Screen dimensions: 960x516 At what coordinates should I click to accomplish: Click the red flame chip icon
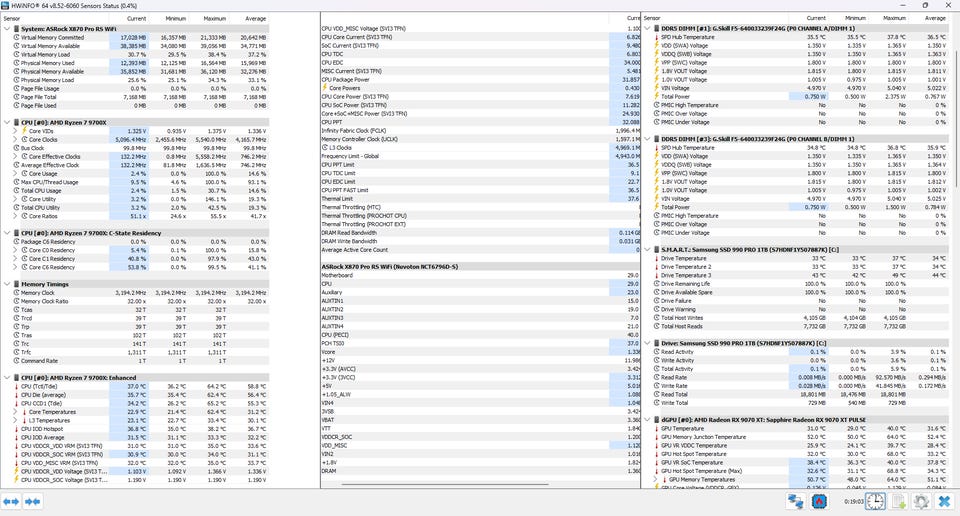pyautogui.click(x=819, y=502)
